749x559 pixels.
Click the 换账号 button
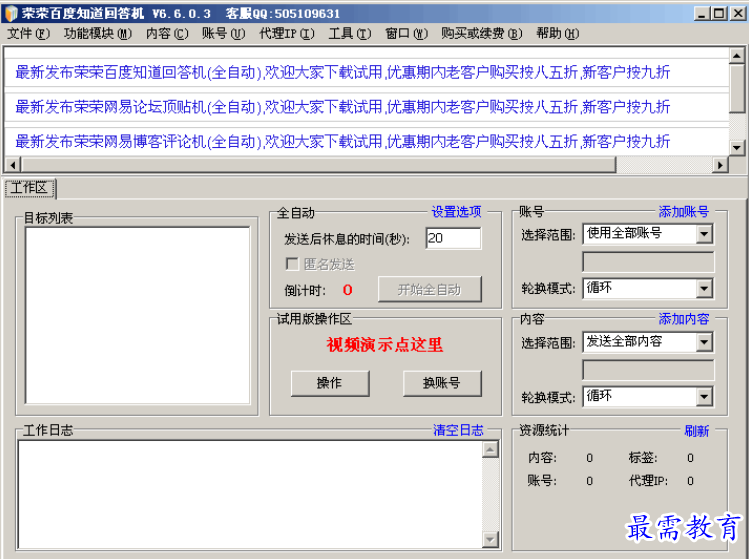coord(442,383)
